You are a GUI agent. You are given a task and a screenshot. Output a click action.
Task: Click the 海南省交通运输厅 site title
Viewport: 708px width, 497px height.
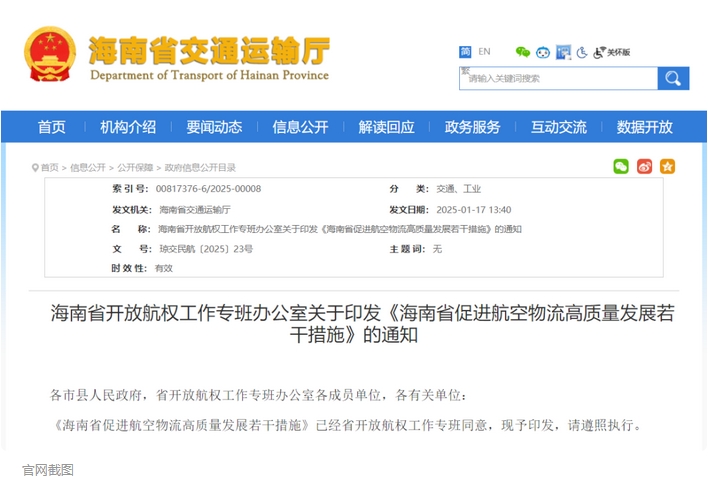click(209, 50)
